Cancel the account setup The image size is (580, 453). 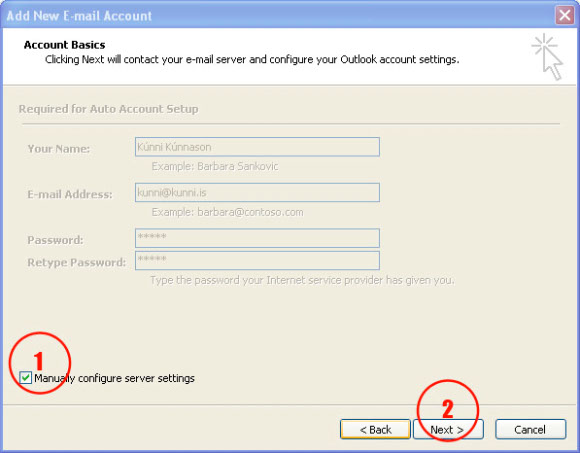click(530, 429)
